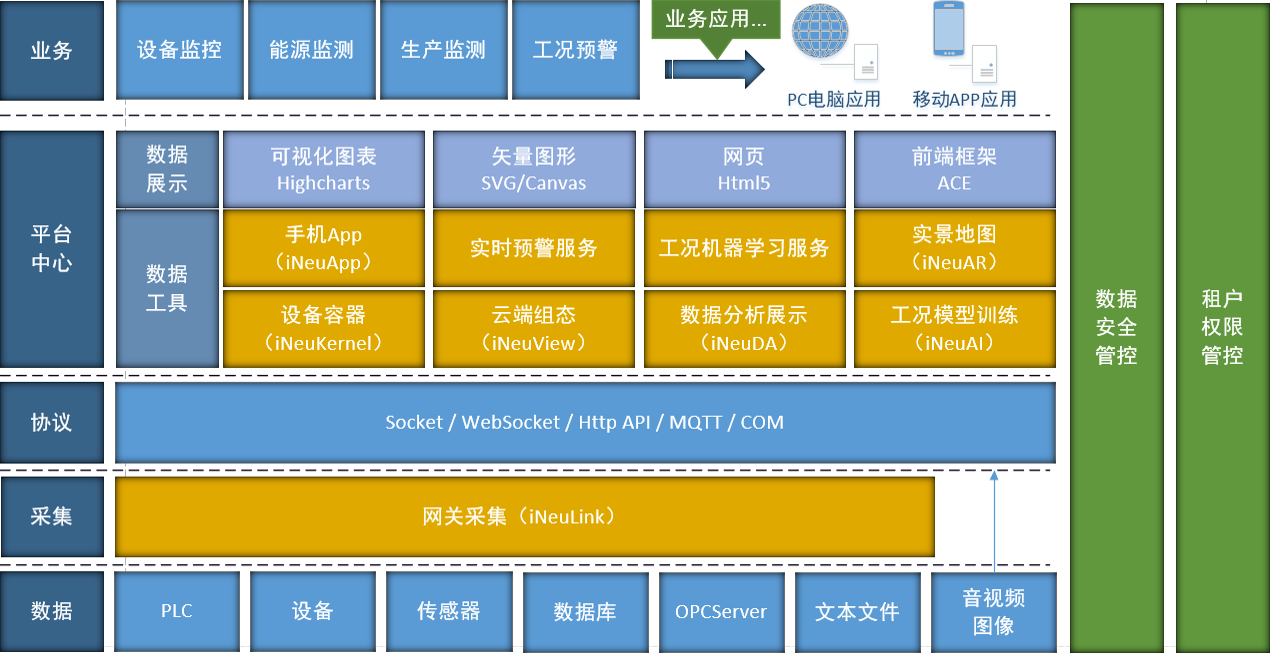Select the 文本文件 data source box

coord(857,611)
